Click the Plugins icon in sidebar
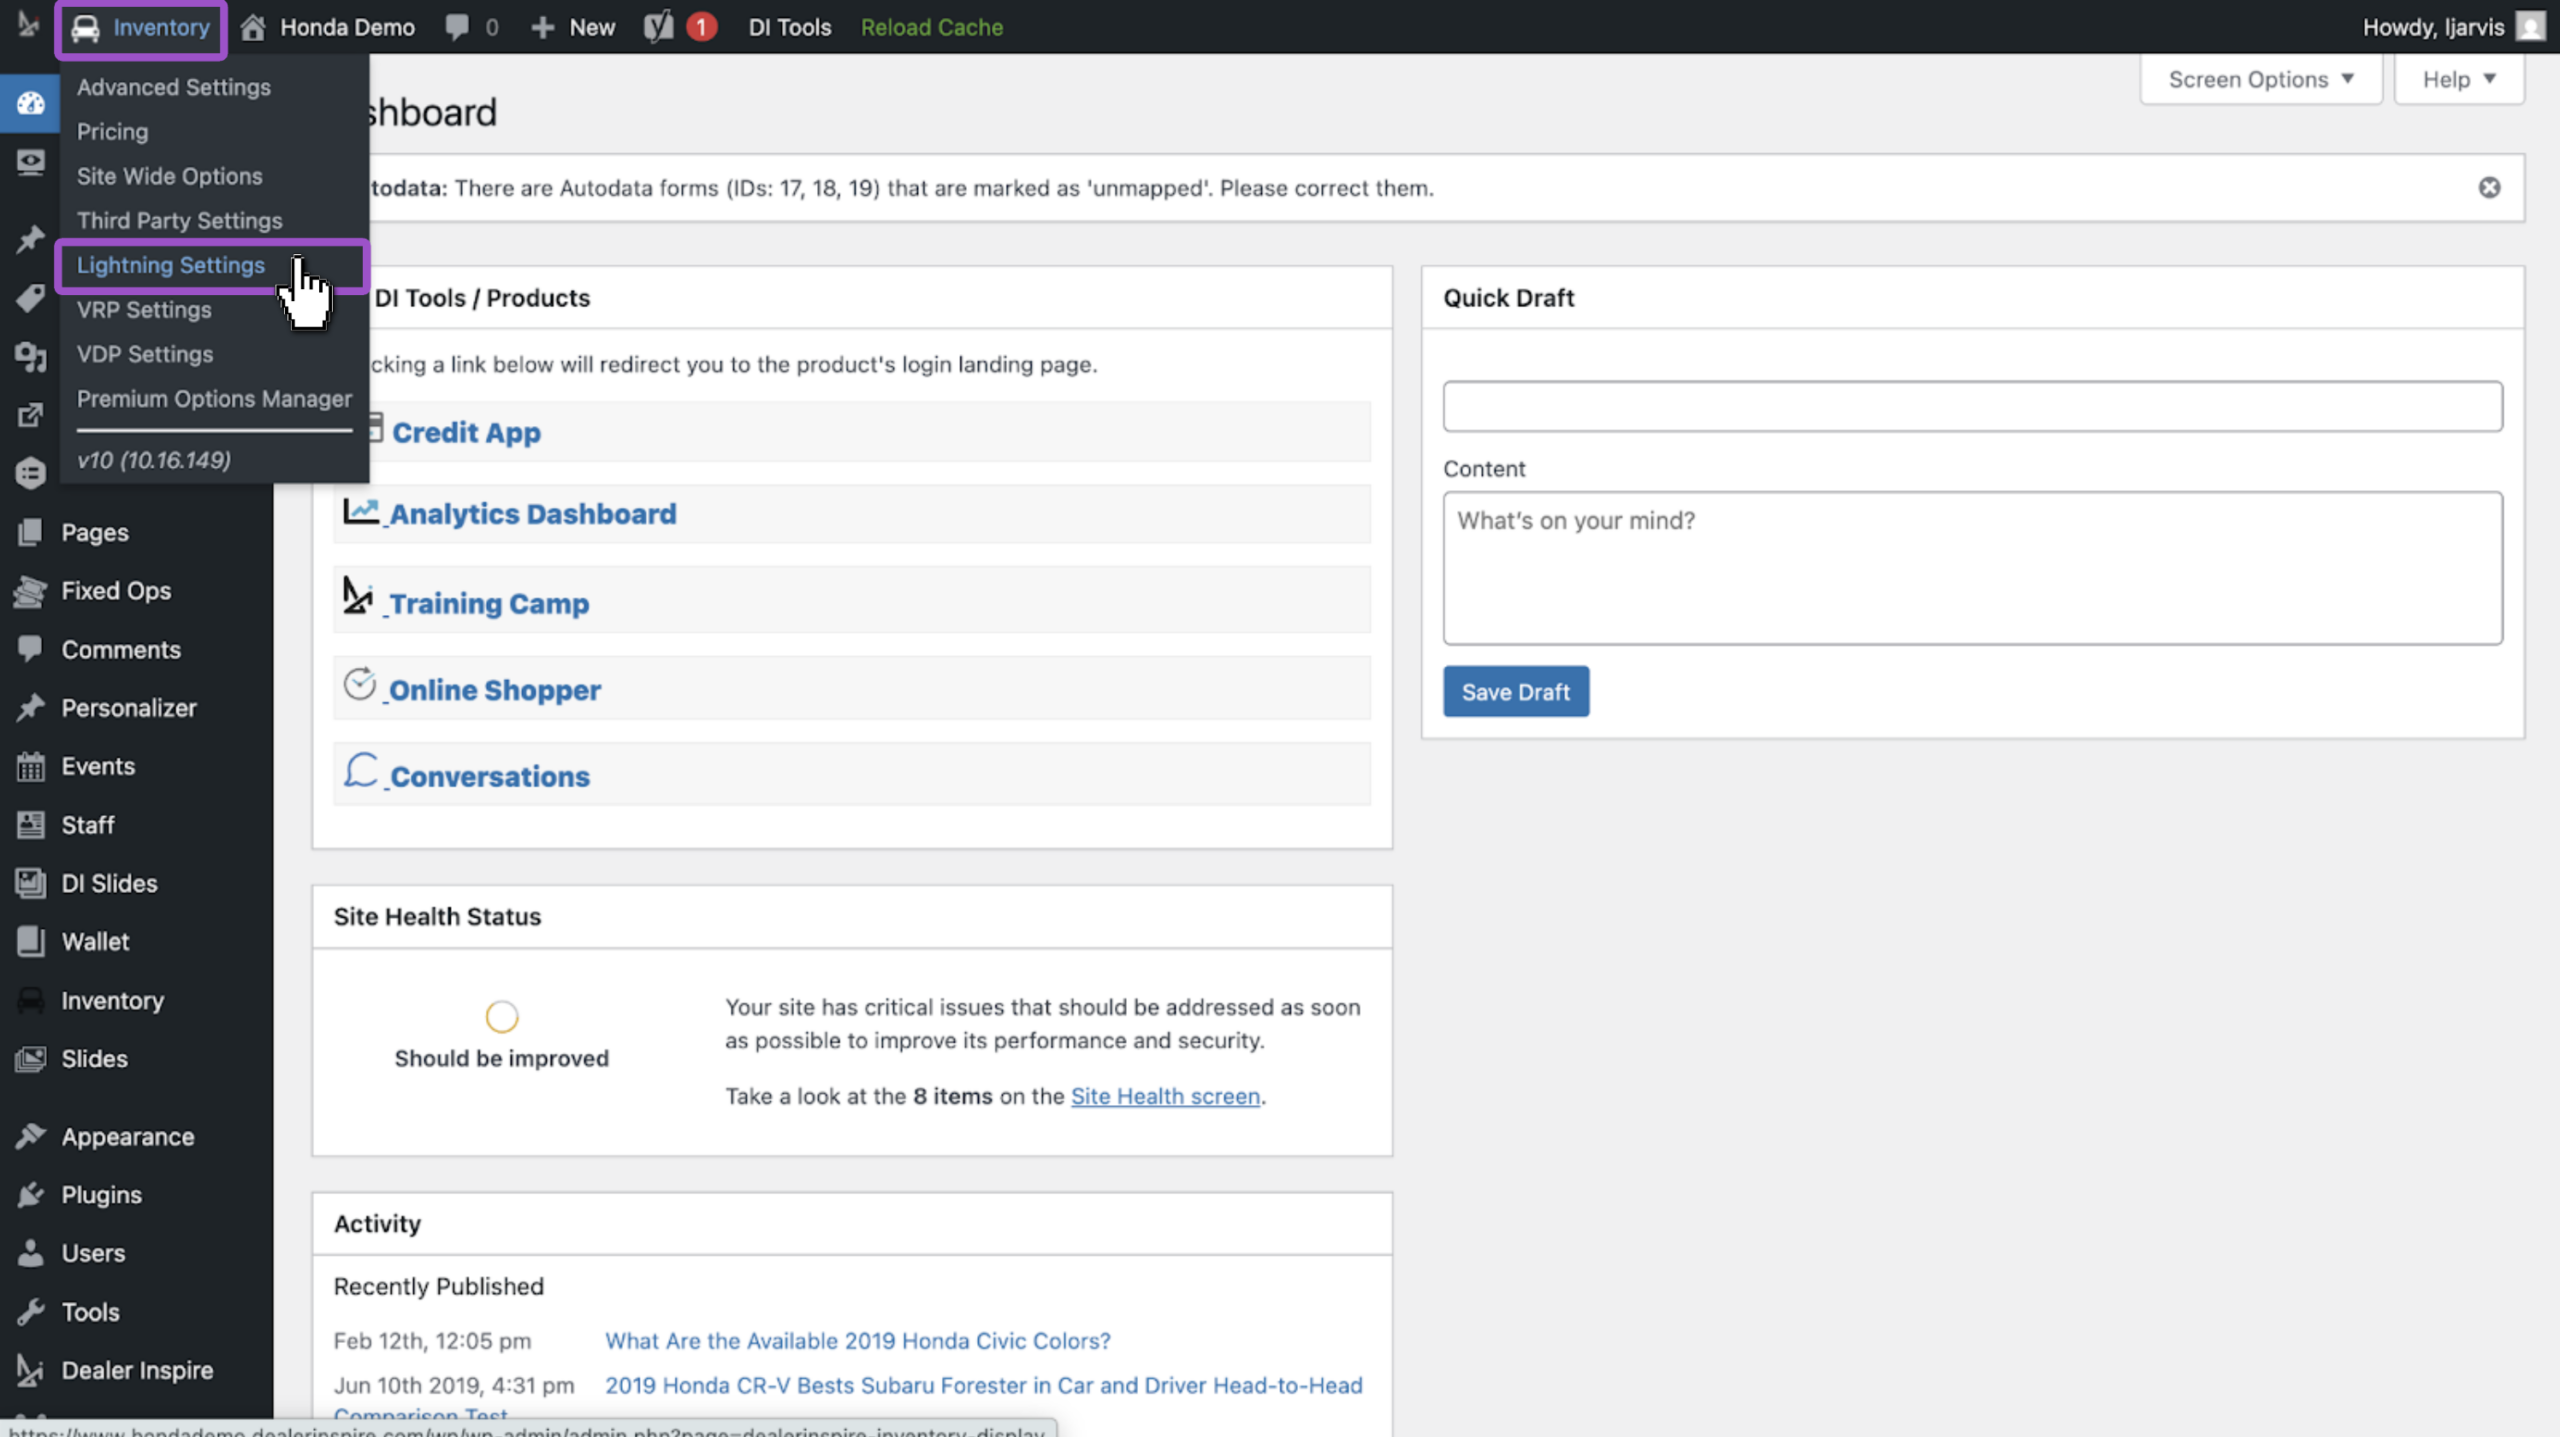 tap(30, 1195)
